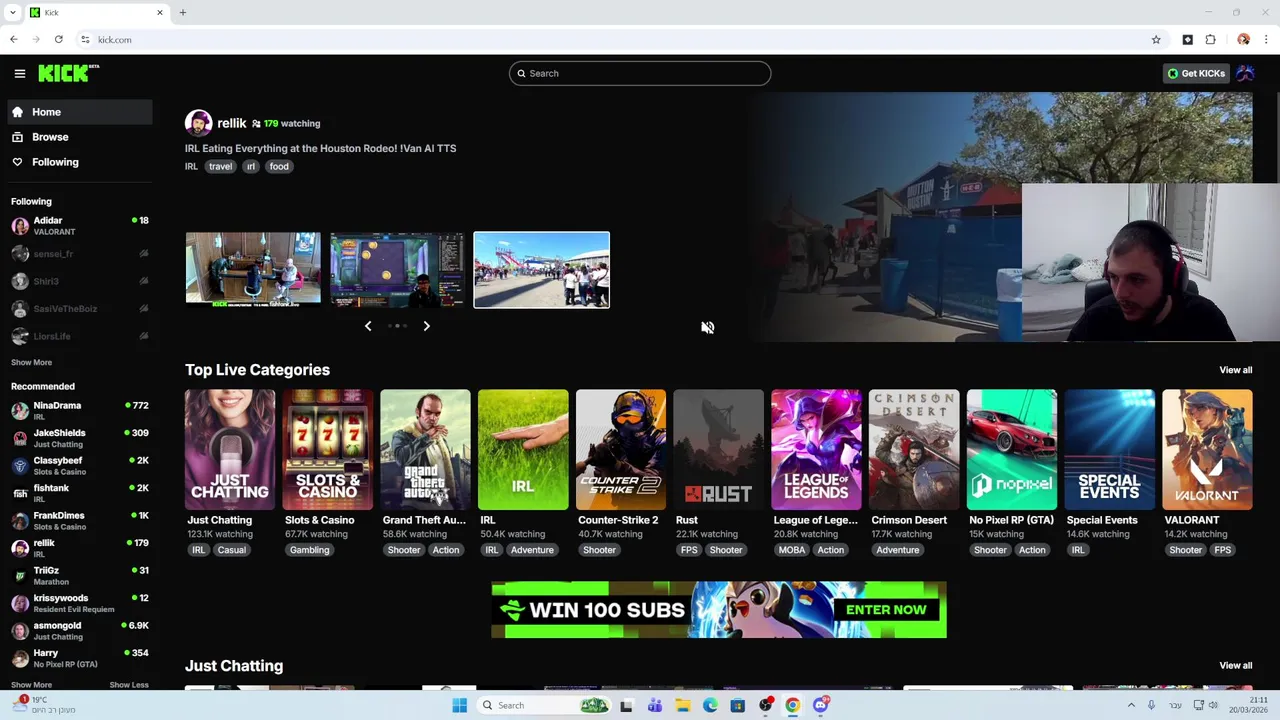Open File Explorer from taskbar
The width and height of the screenshot is (1280, 720).
click(x=682, y=705)
